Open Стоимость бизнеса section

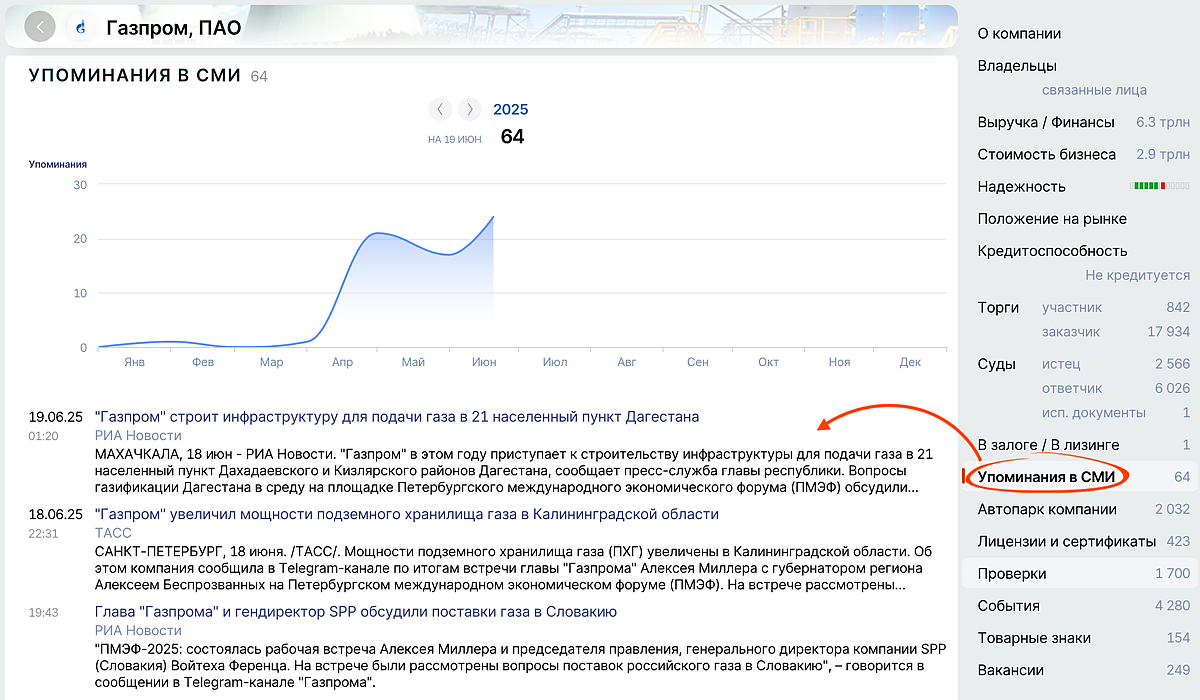click(1046, 154)
